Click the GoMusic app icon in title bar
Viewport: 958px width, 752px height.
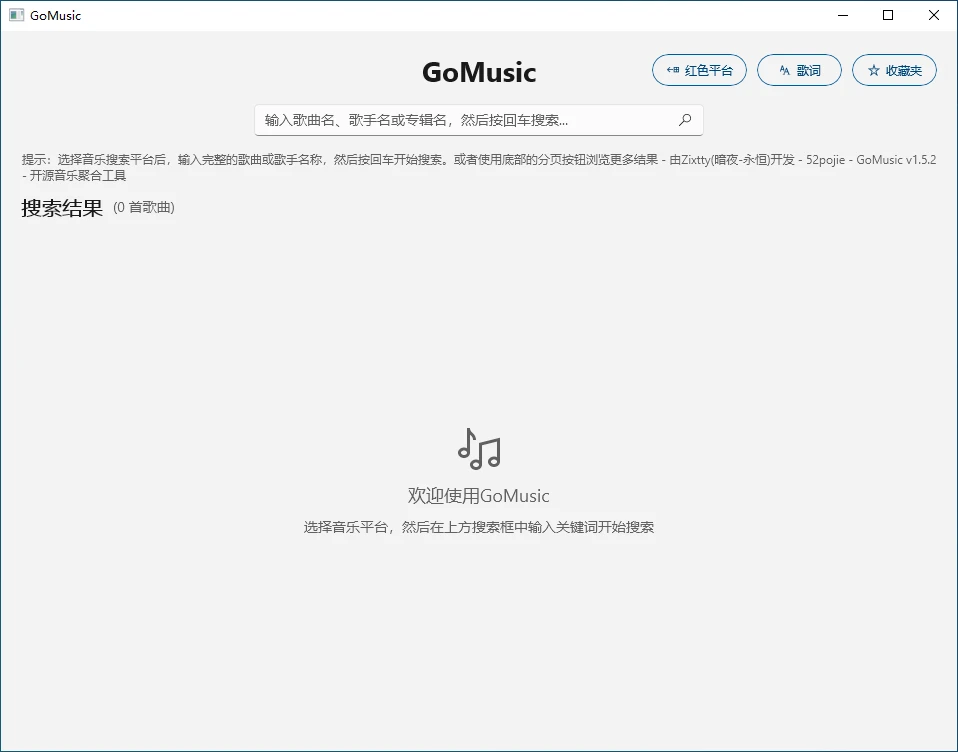coord(16,15)
